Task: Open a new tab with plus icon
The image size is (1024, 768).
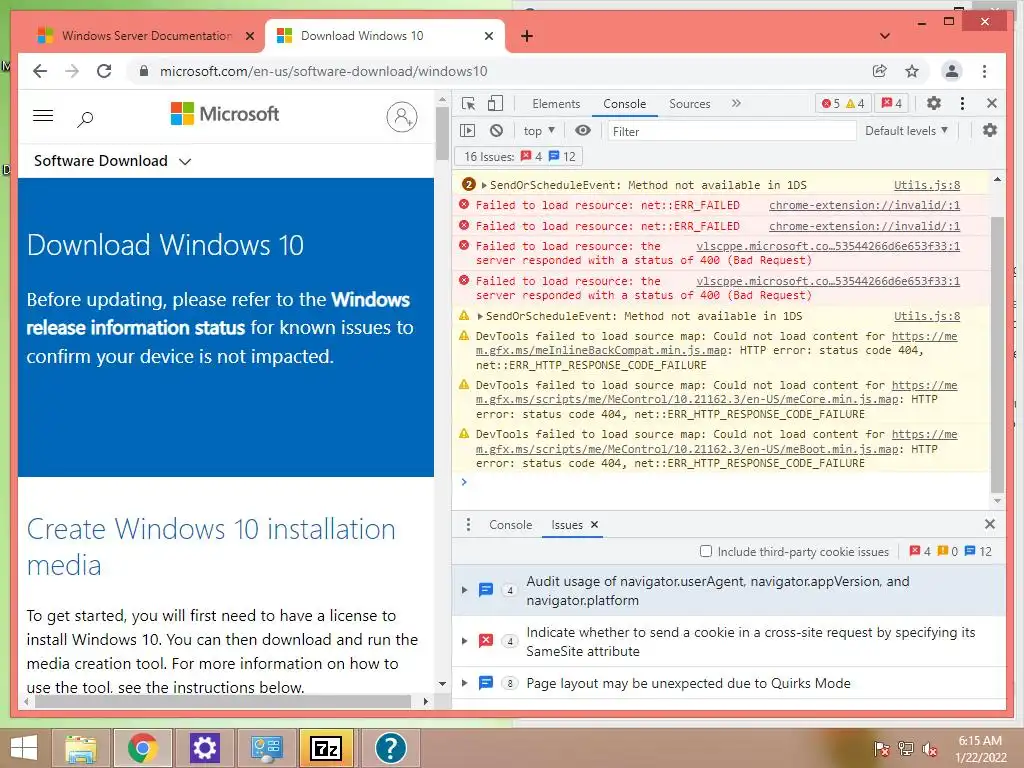Action: pos(527,36)
